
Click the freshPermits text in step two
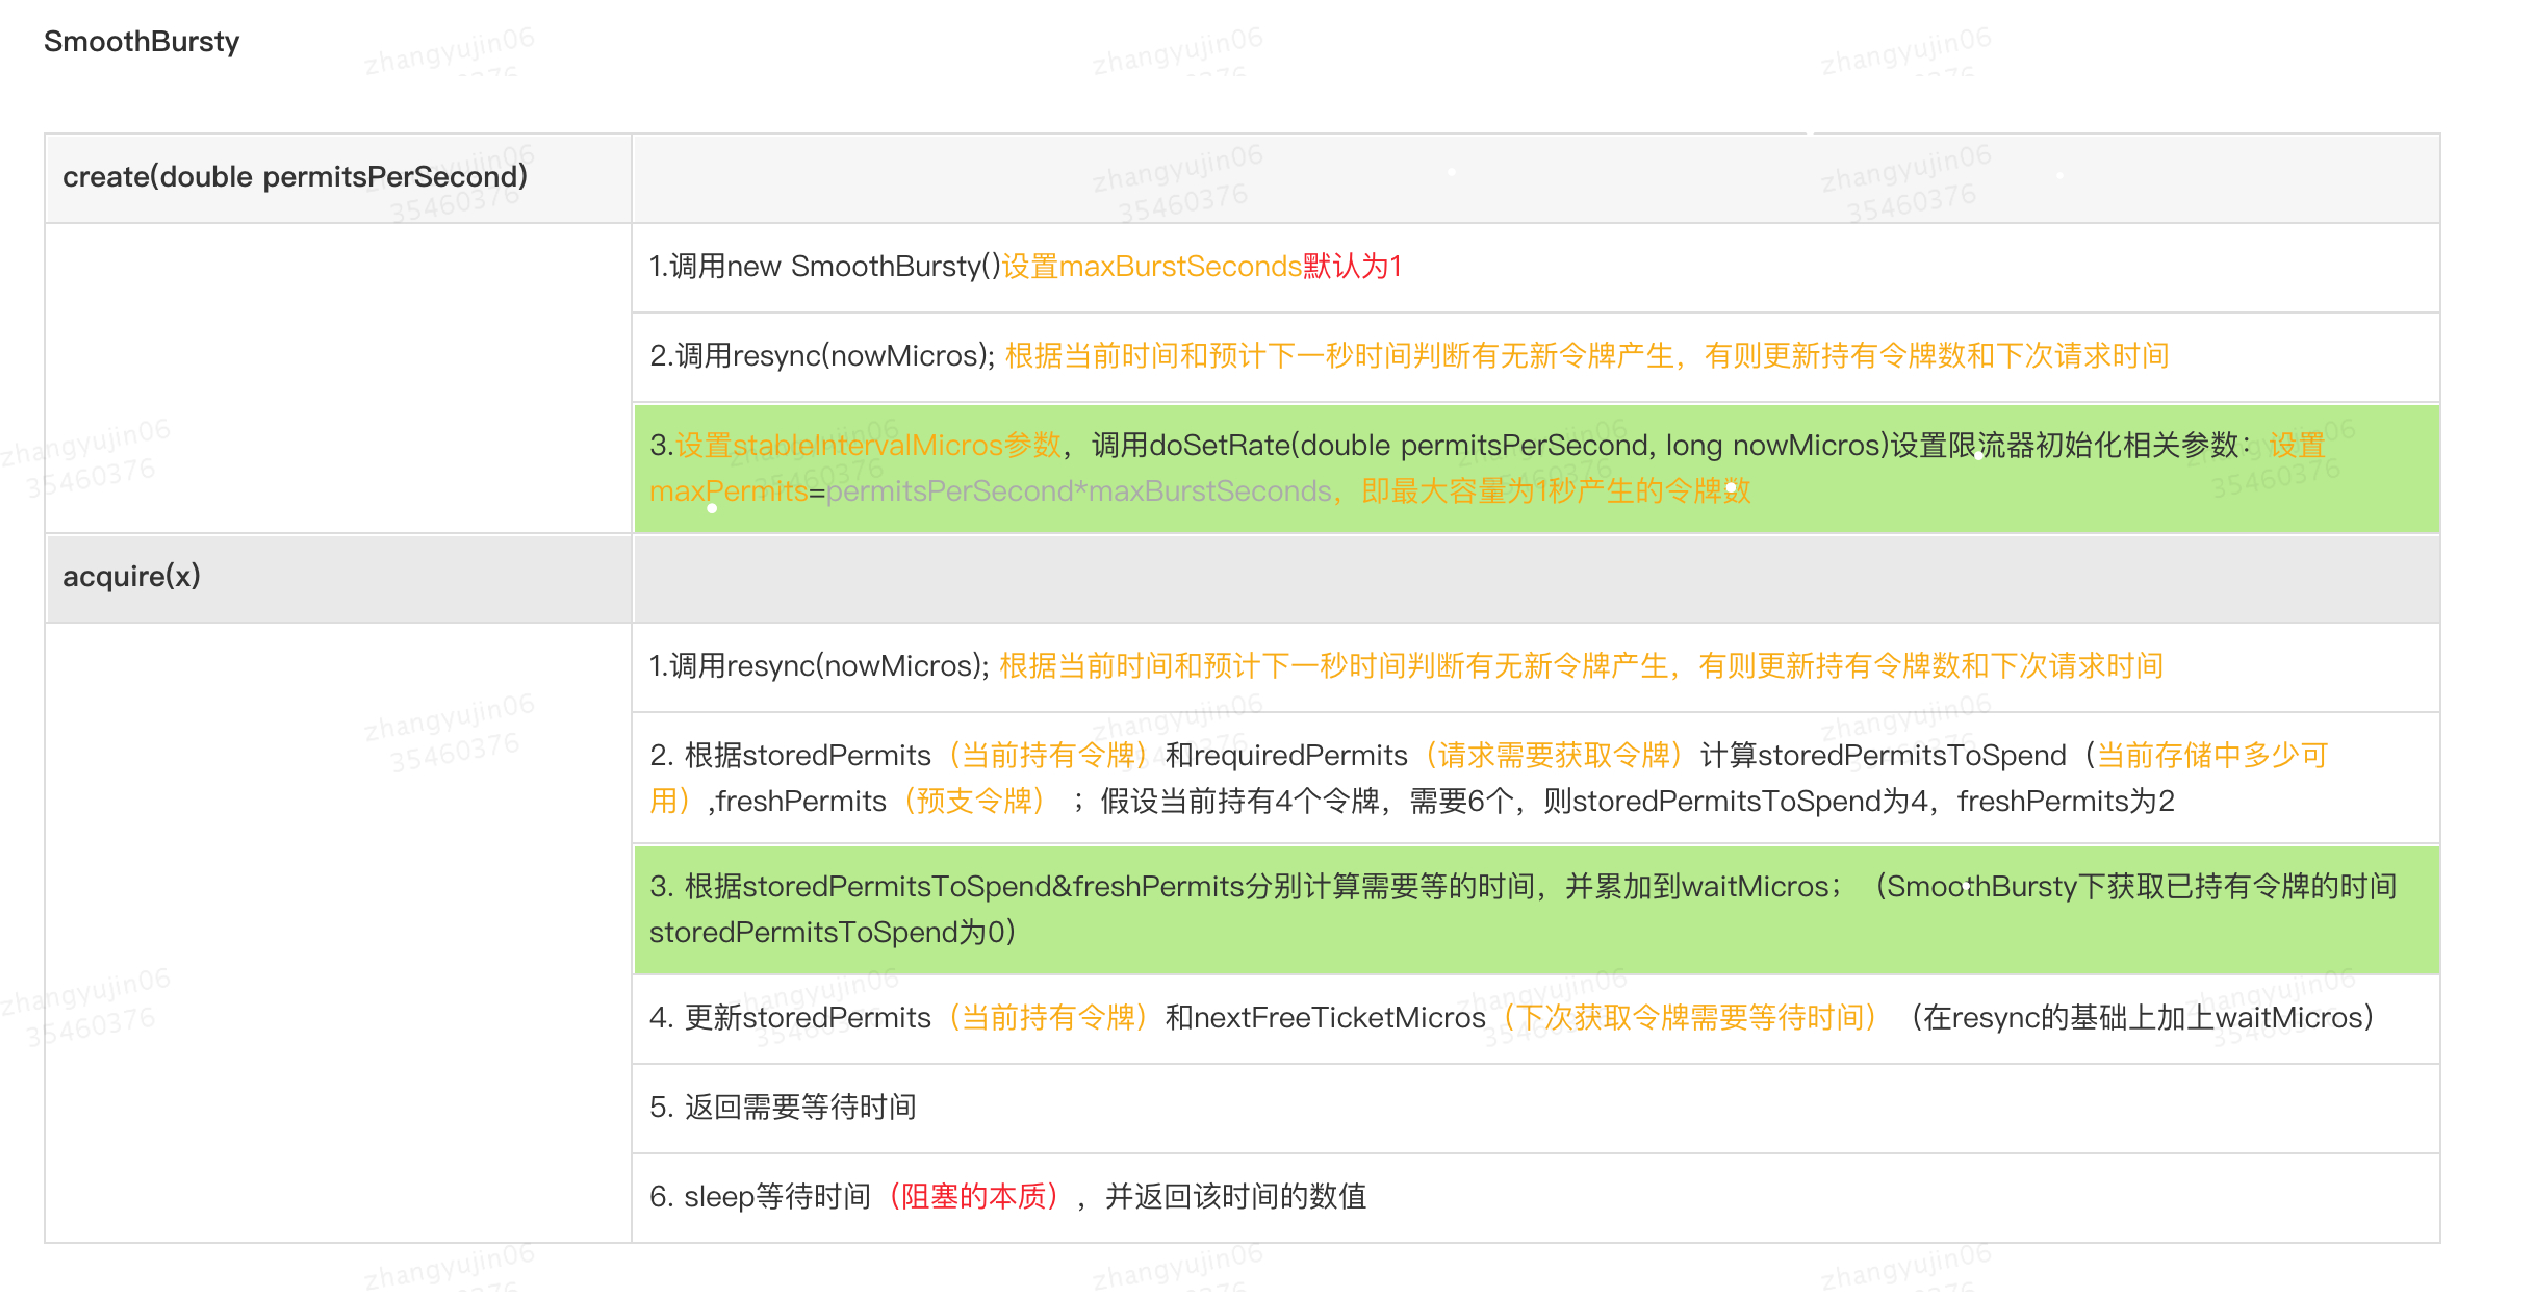pos(800,801)
